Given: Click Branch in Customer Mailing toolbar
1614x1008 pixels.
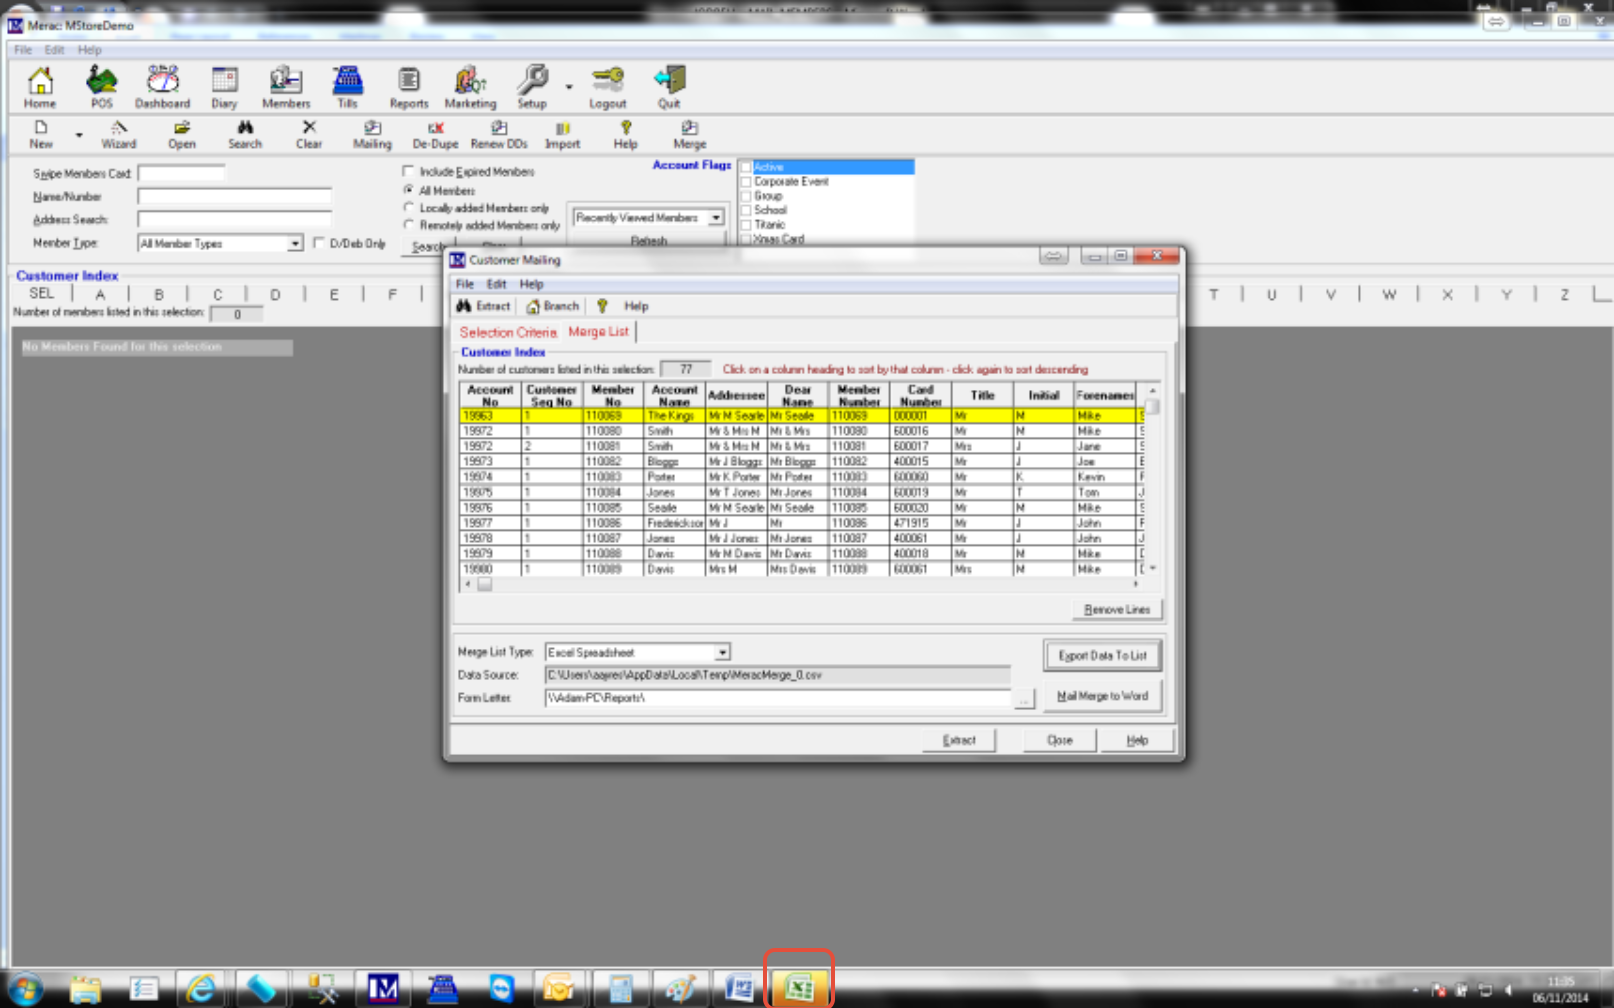Looking at the screenshot, I should [x=553, y=306].
